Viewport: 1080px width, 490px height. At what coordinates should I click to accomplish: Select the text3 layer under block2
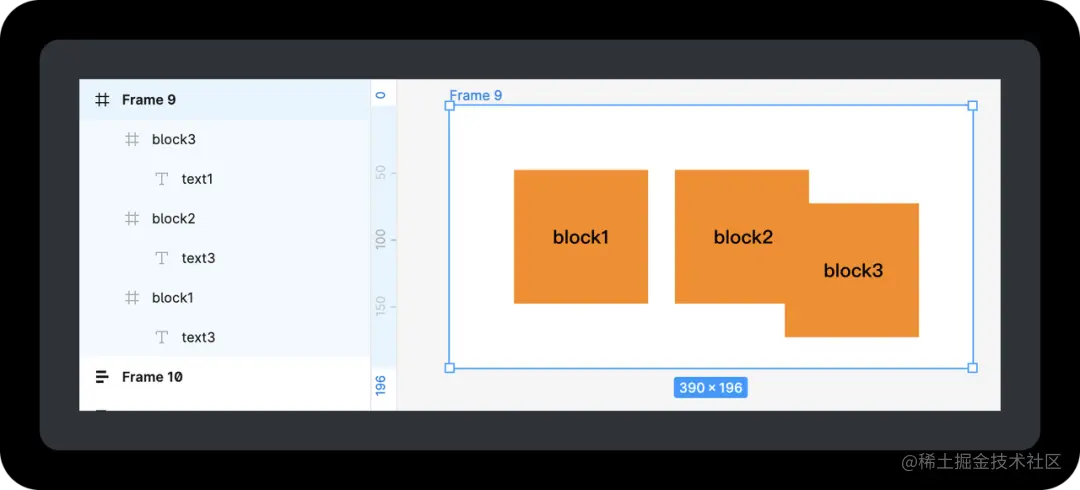click(198, 258)
